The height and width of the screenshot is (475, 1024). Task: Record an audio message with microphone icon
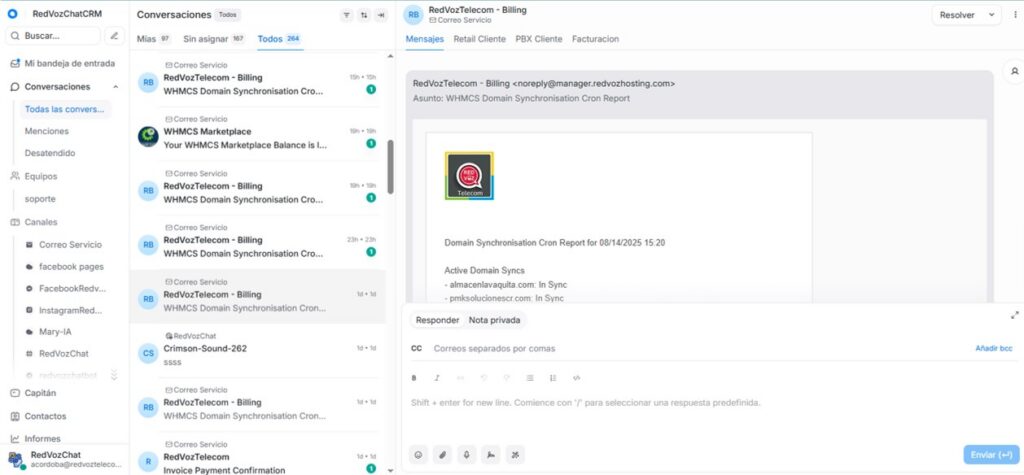466,454
